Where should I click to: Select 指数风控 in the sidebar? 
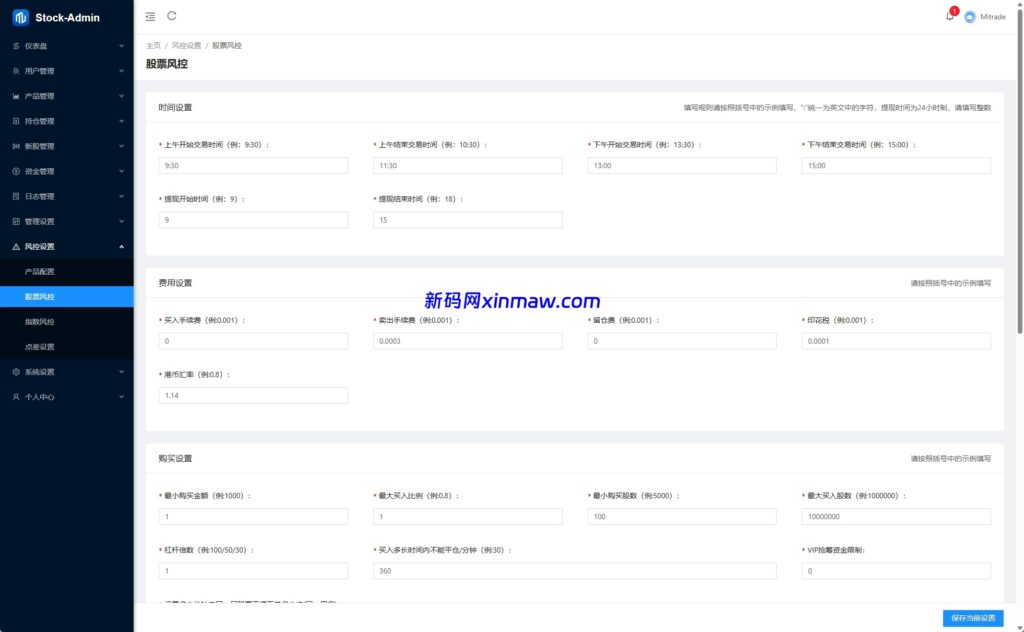40,322
